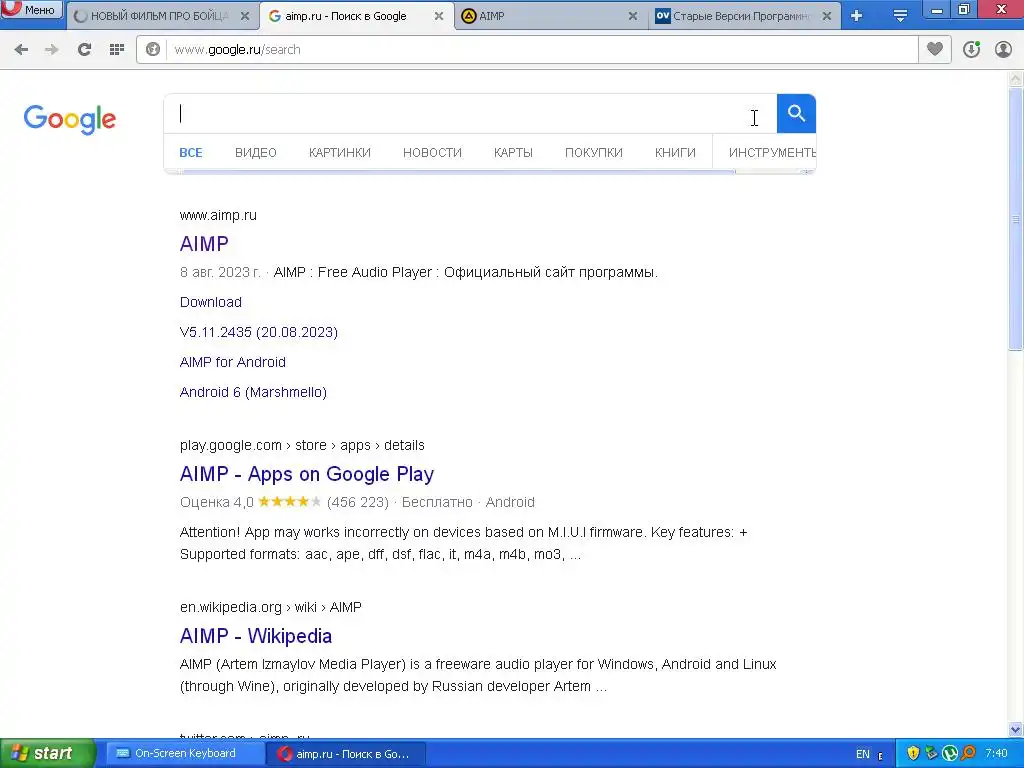Open the tab menu icon

point(900,16)
